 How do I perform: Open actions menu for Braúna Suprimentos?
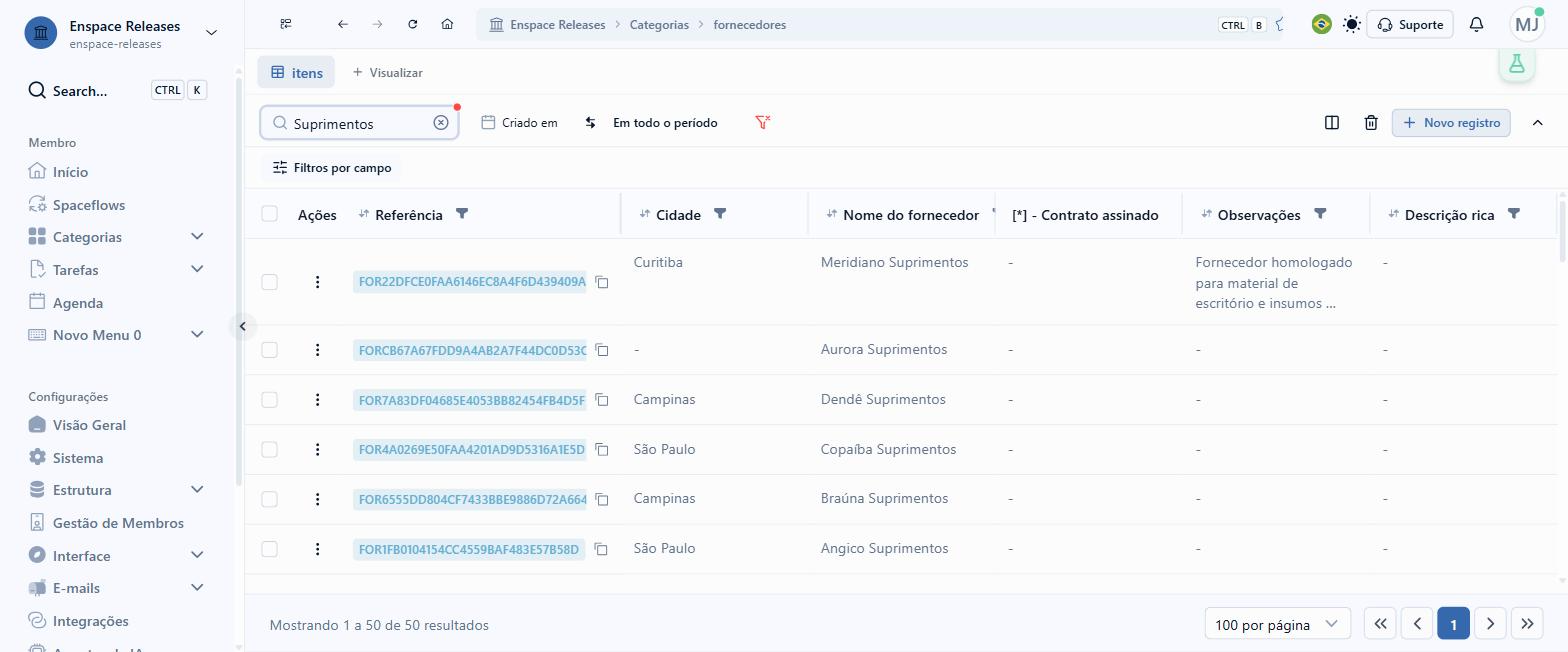(x=317, y=499)
